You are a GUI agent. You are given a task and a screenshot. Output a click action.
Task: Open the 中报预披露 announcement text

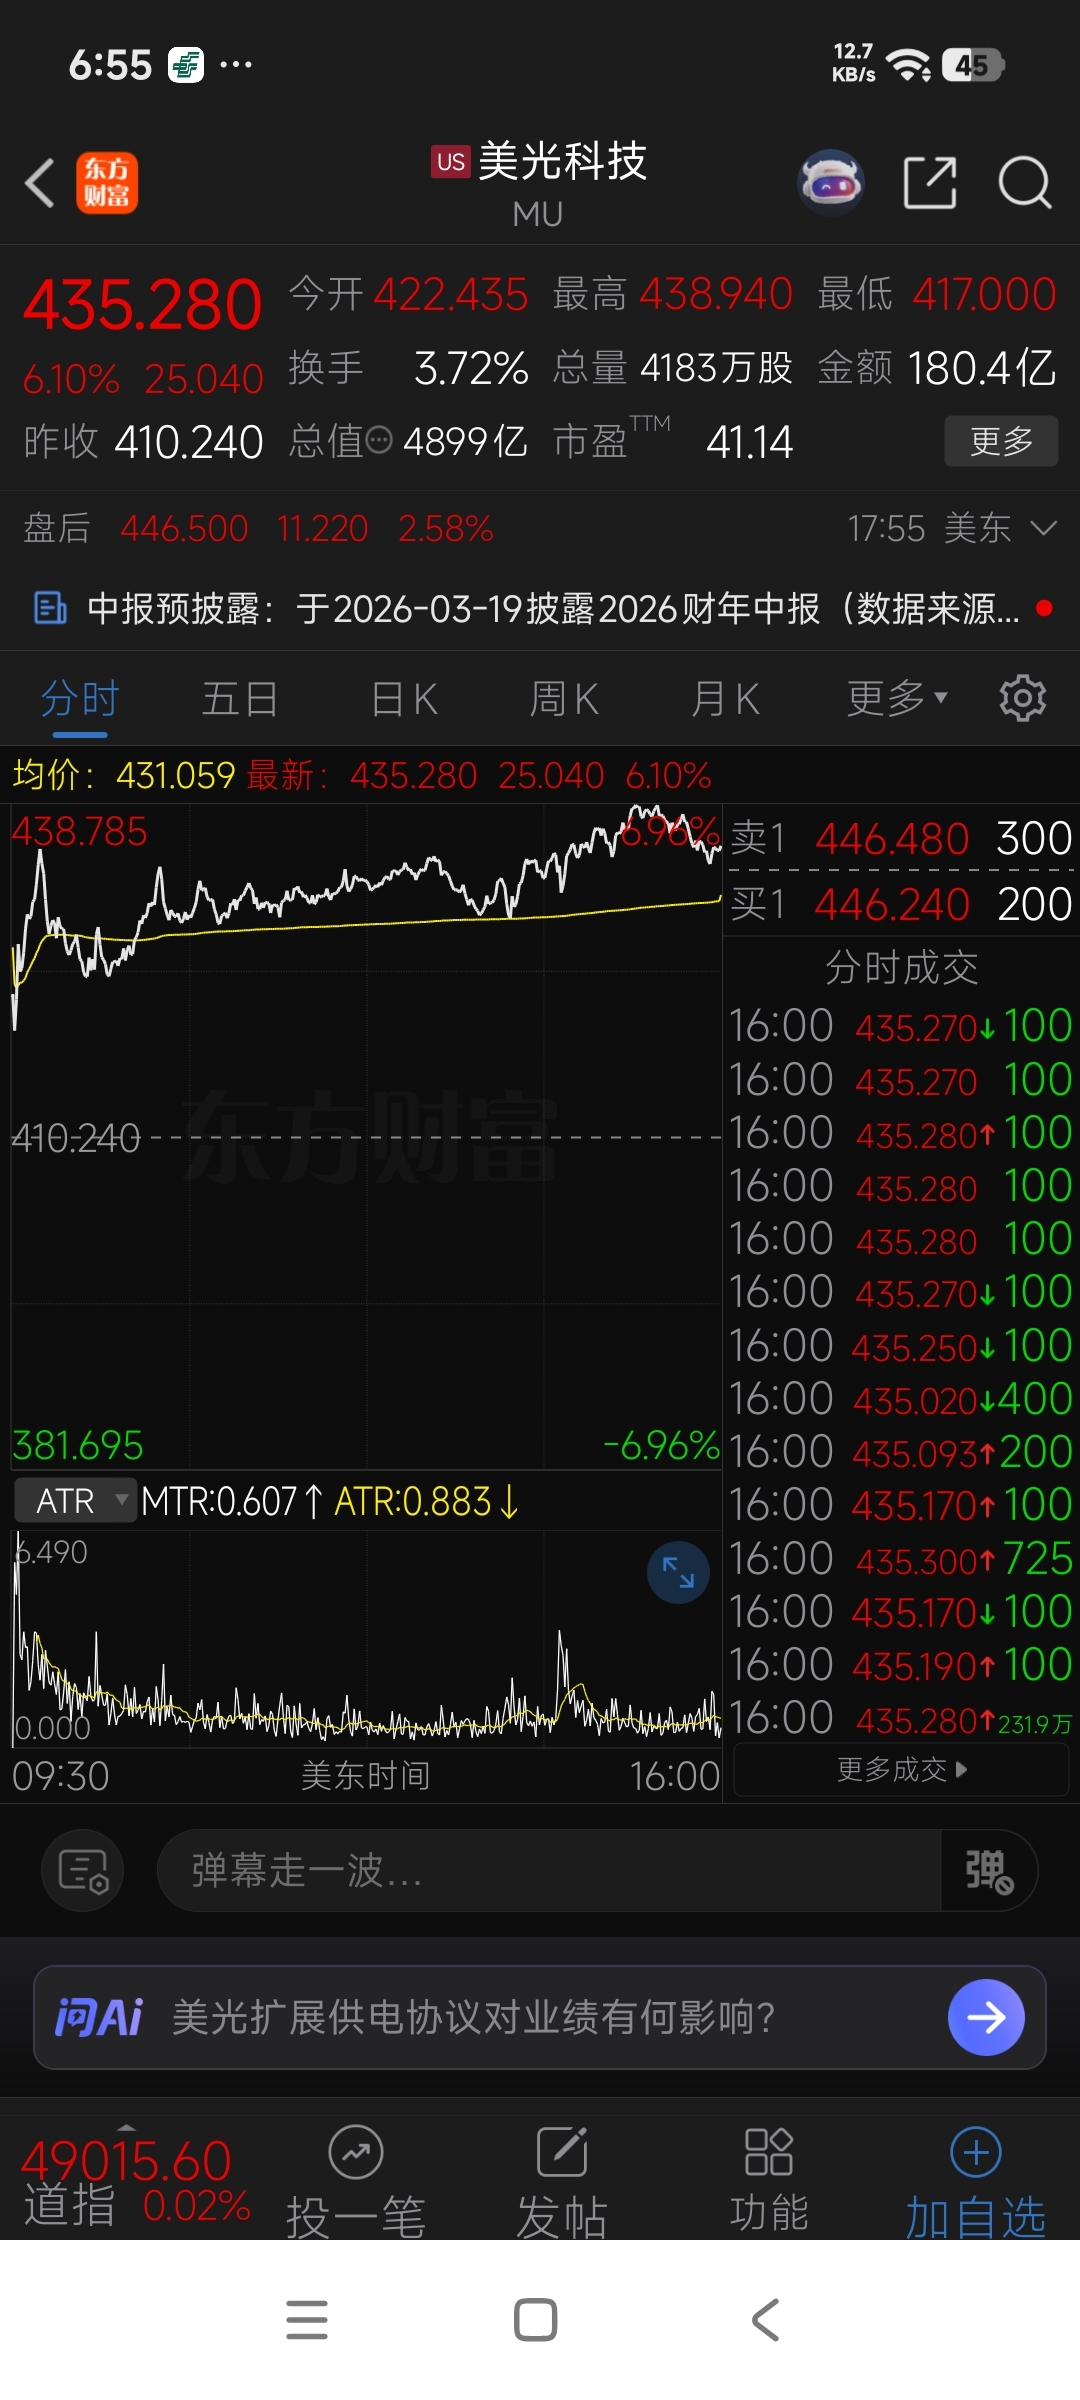coord(554,608)
